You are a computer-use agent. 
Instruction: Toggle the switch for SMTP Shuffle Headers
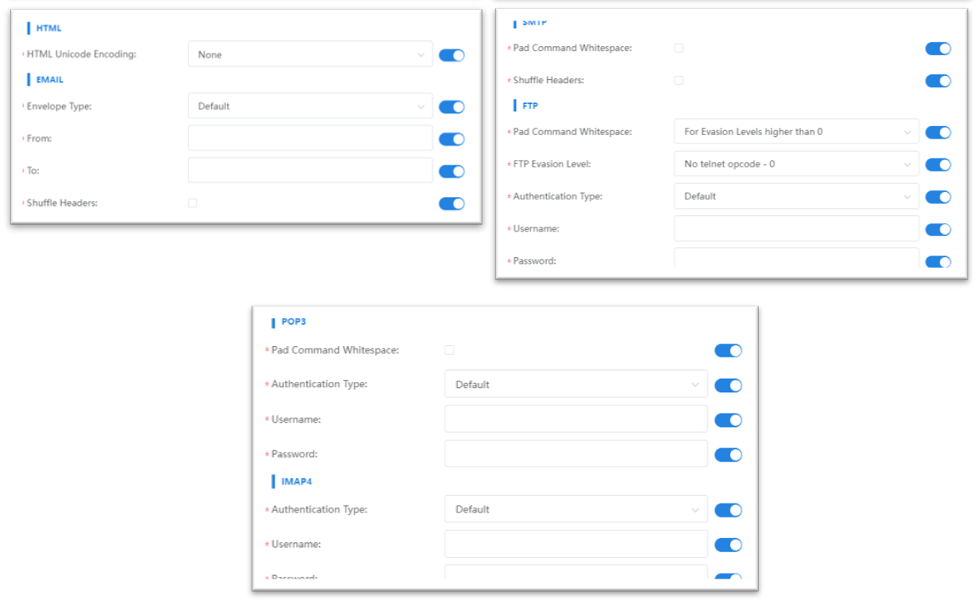pos(938,80)
